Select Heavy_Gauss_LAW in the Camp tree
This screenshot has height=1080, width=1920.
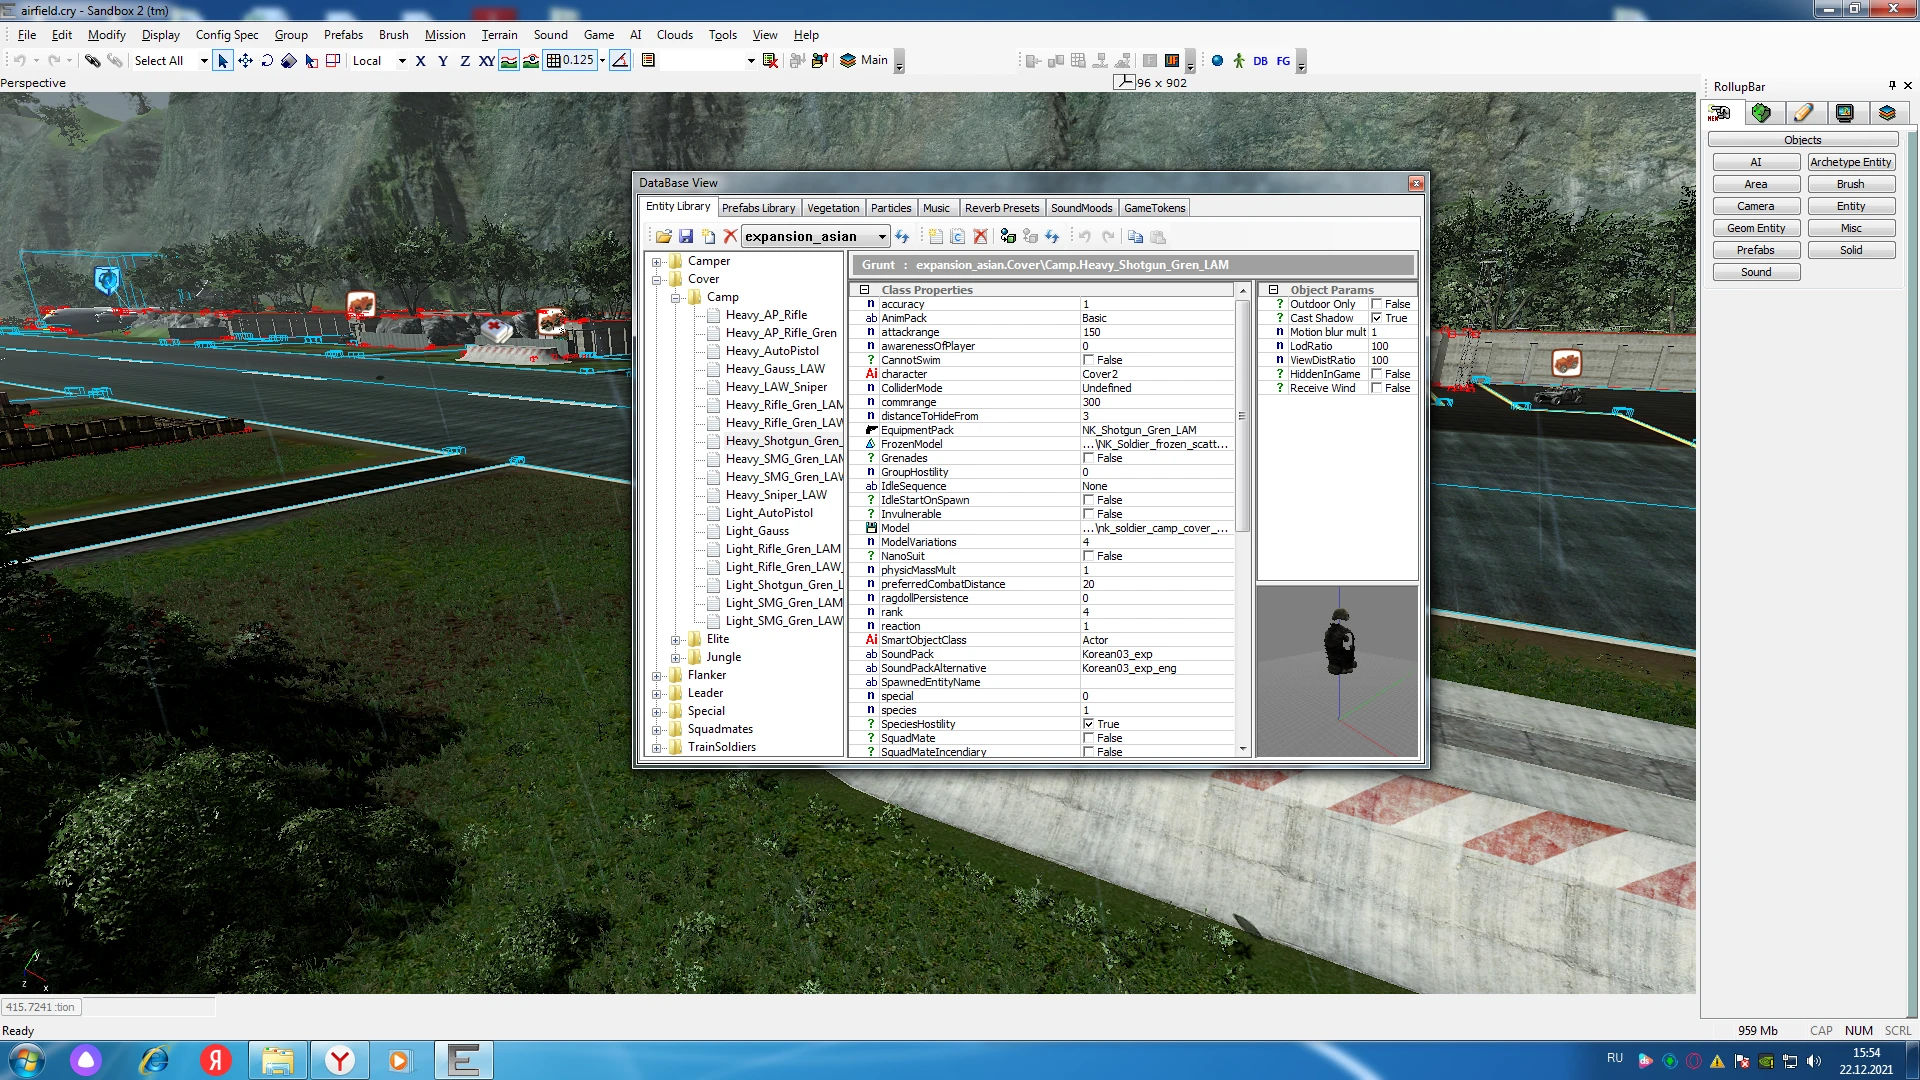tap(776, 368)
